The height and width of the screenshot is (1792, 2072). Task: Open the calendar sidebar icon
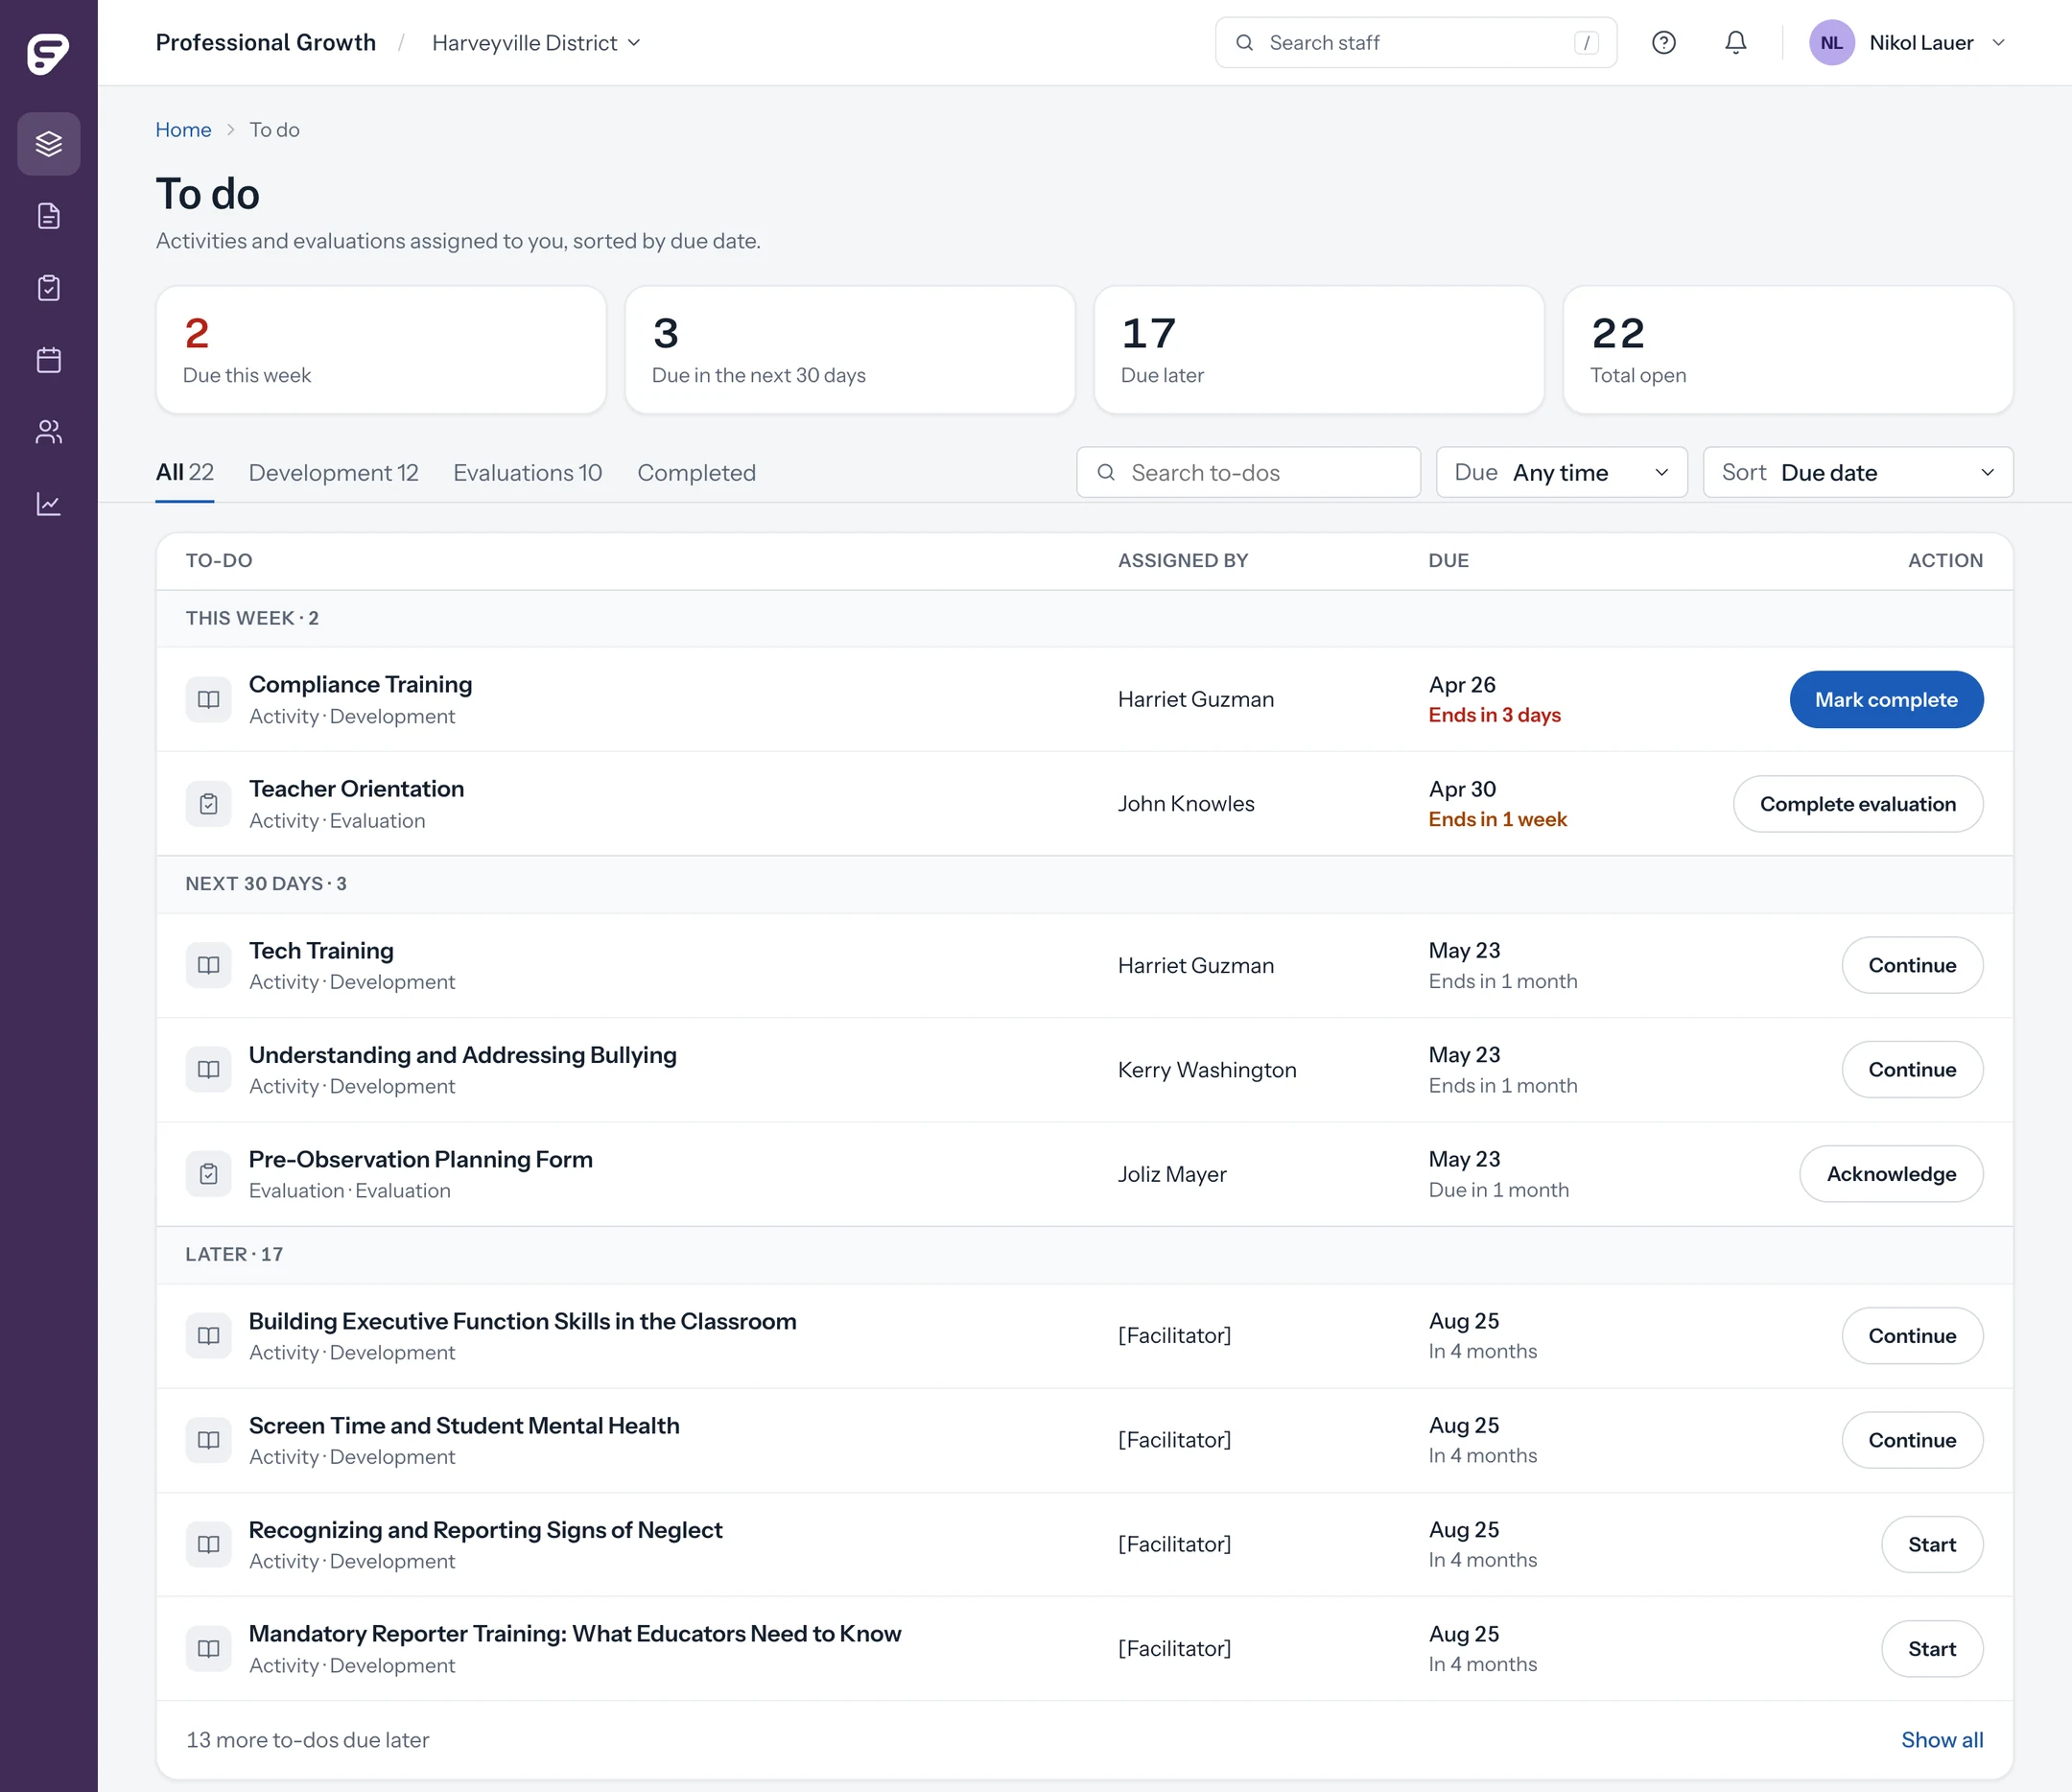49,360
